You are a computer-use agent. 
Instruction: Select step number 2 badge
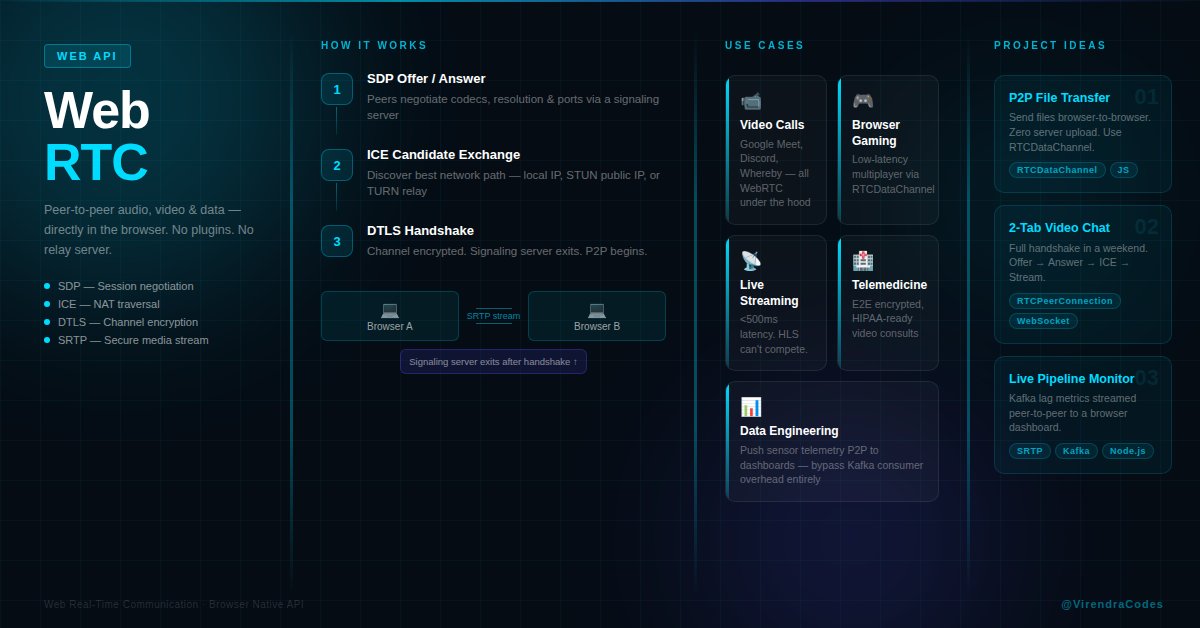(x=337, y=165)
